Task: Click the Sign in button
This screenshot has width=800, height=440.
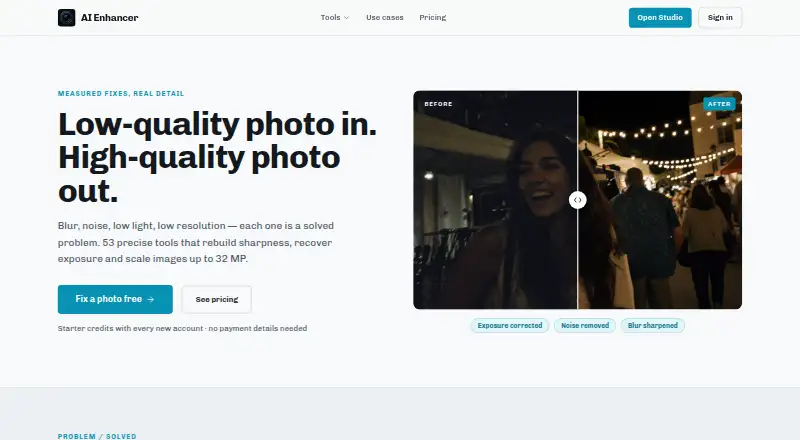Action: point(720,17)
